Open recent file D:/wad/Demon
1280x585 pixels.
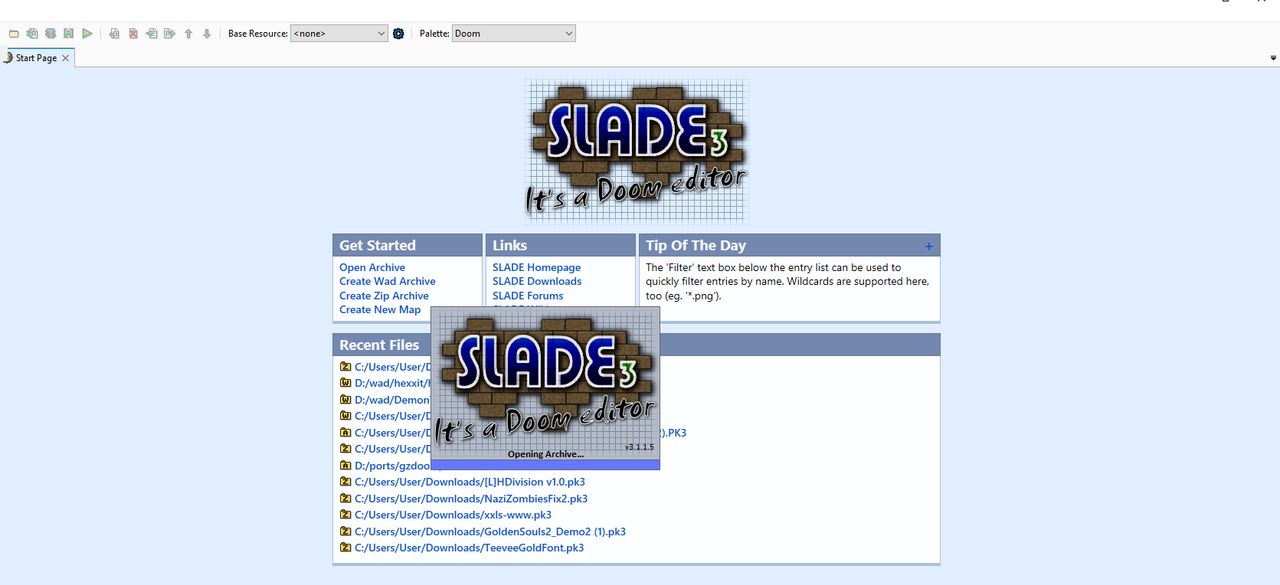click(392, 399)
